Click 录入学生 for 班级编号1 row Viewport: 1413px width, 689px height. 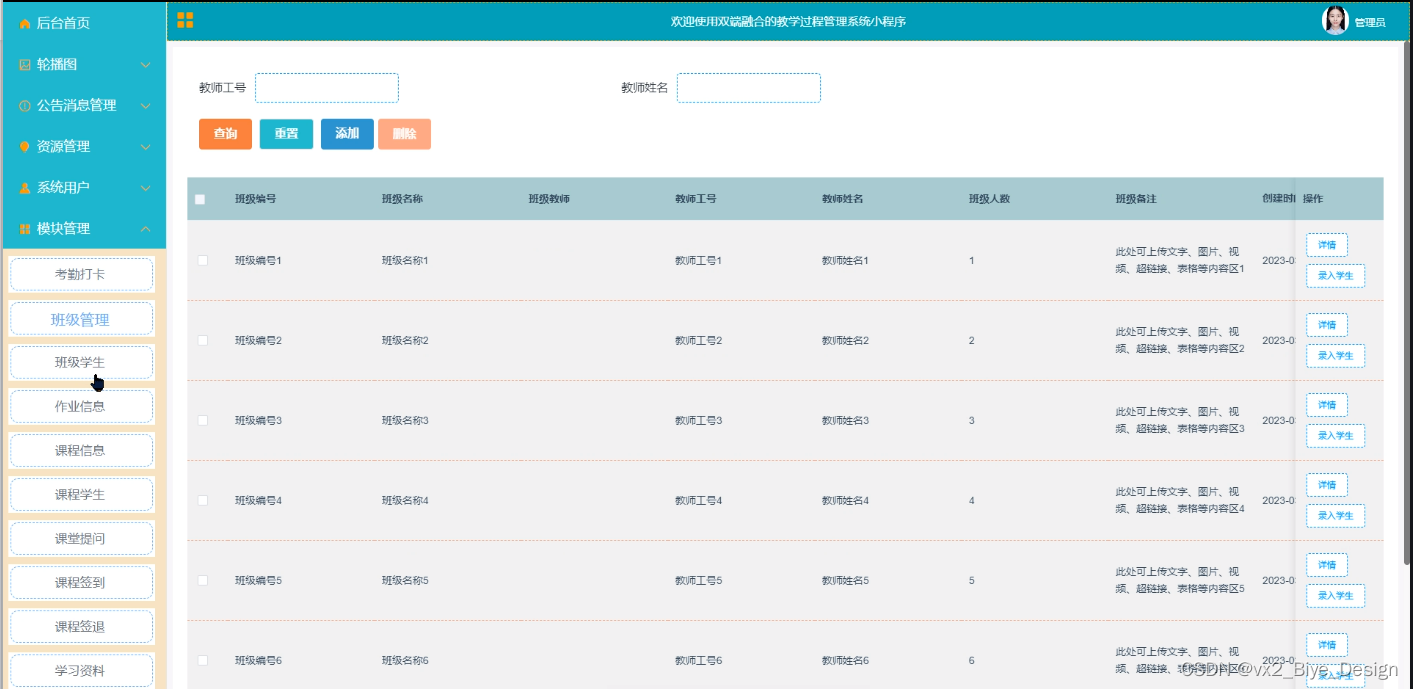(x=1335, y=276)
